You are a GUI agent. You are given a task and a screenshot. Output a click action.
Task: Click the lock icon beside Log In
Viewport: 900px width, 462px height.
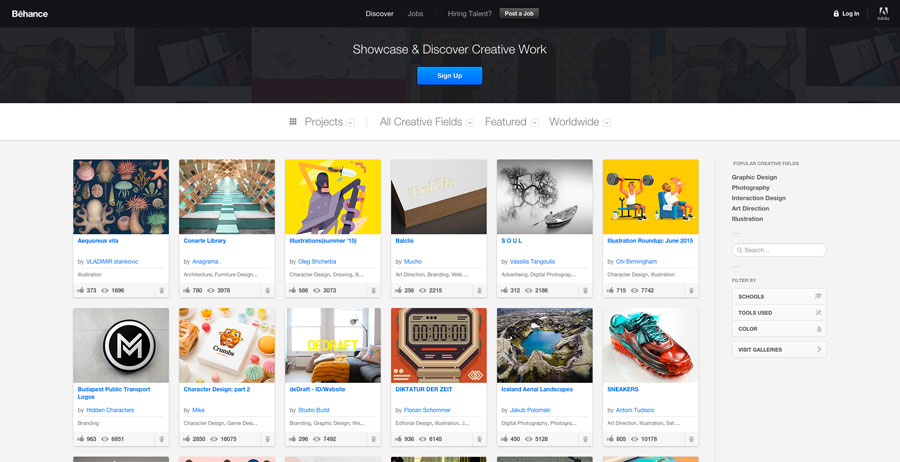click(x=836, y=14)
